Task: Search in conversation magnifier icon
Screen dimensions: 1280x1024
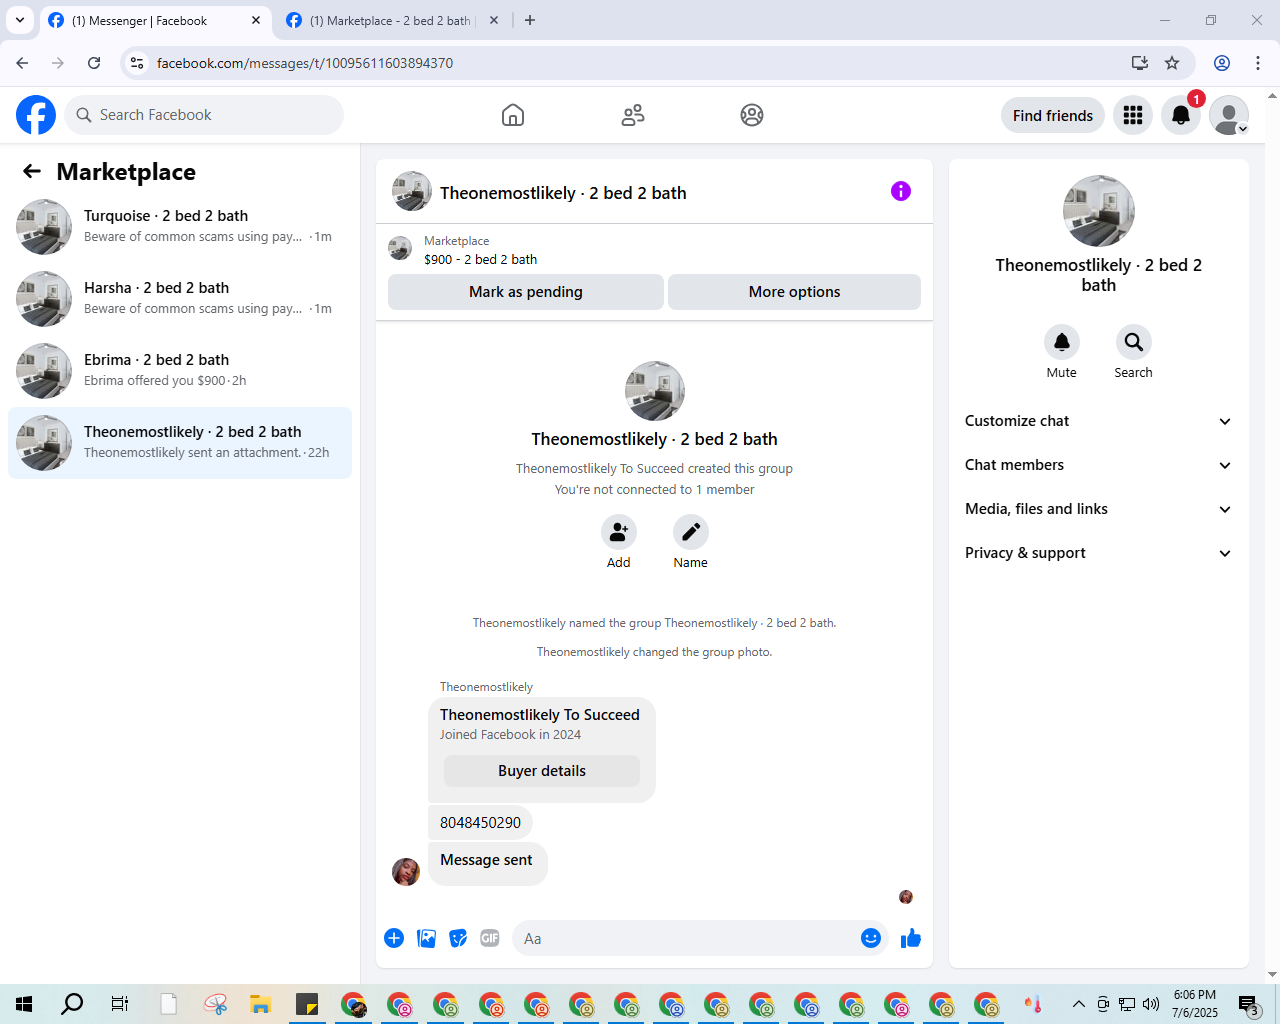Action: [x=1134, y=342]
